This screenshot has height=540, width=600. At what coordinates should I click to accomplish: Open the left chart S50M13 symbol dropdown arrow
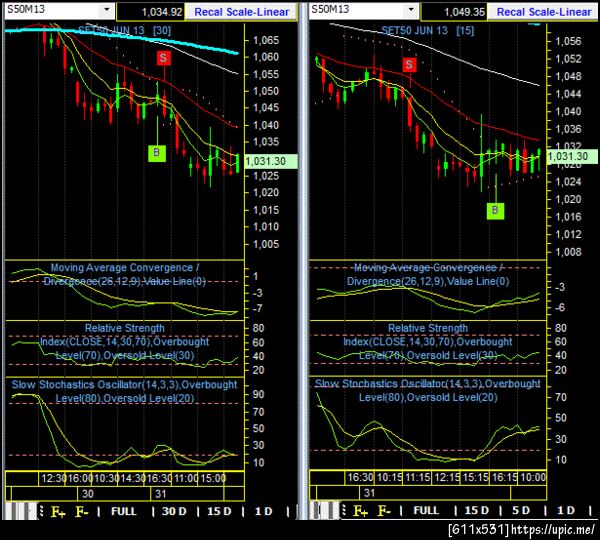coord(107,9)
